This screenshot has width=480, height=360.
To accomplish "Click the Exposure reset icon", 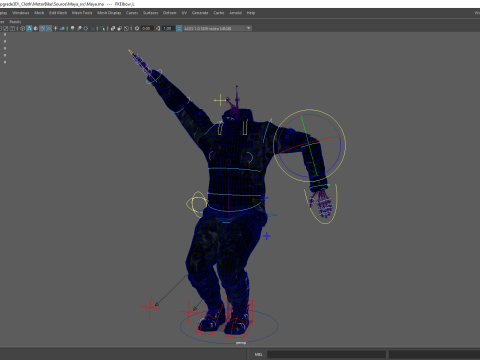I will tap(137, 28).
